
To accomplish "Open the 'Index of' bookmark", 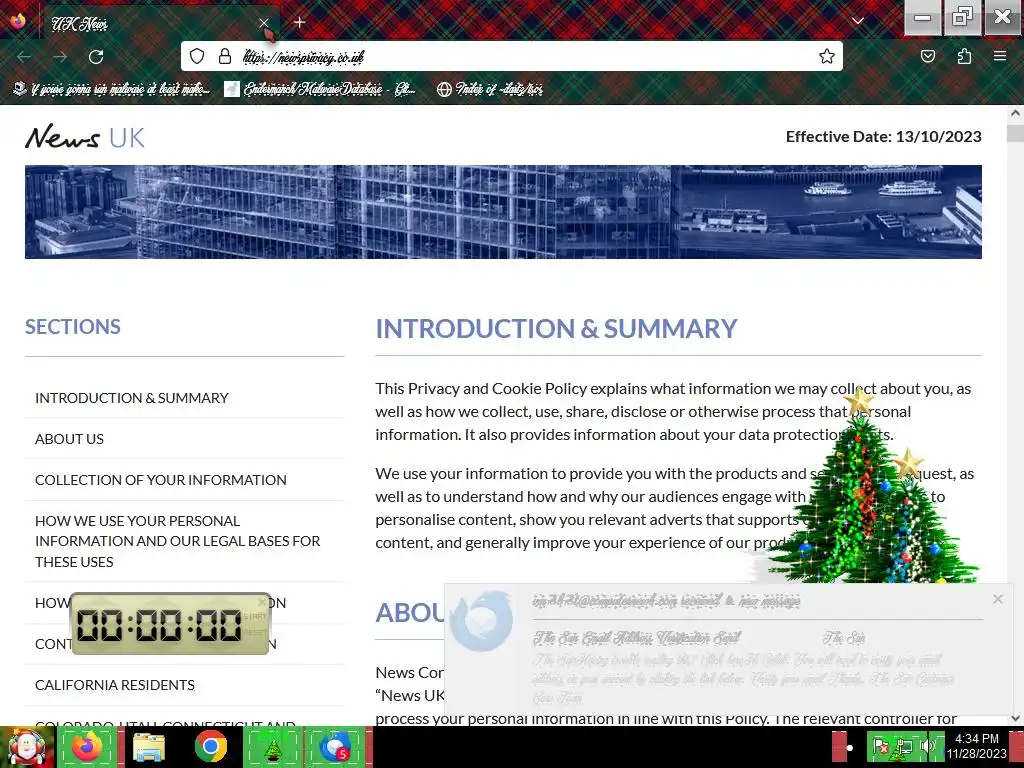I will pos(490,89).
